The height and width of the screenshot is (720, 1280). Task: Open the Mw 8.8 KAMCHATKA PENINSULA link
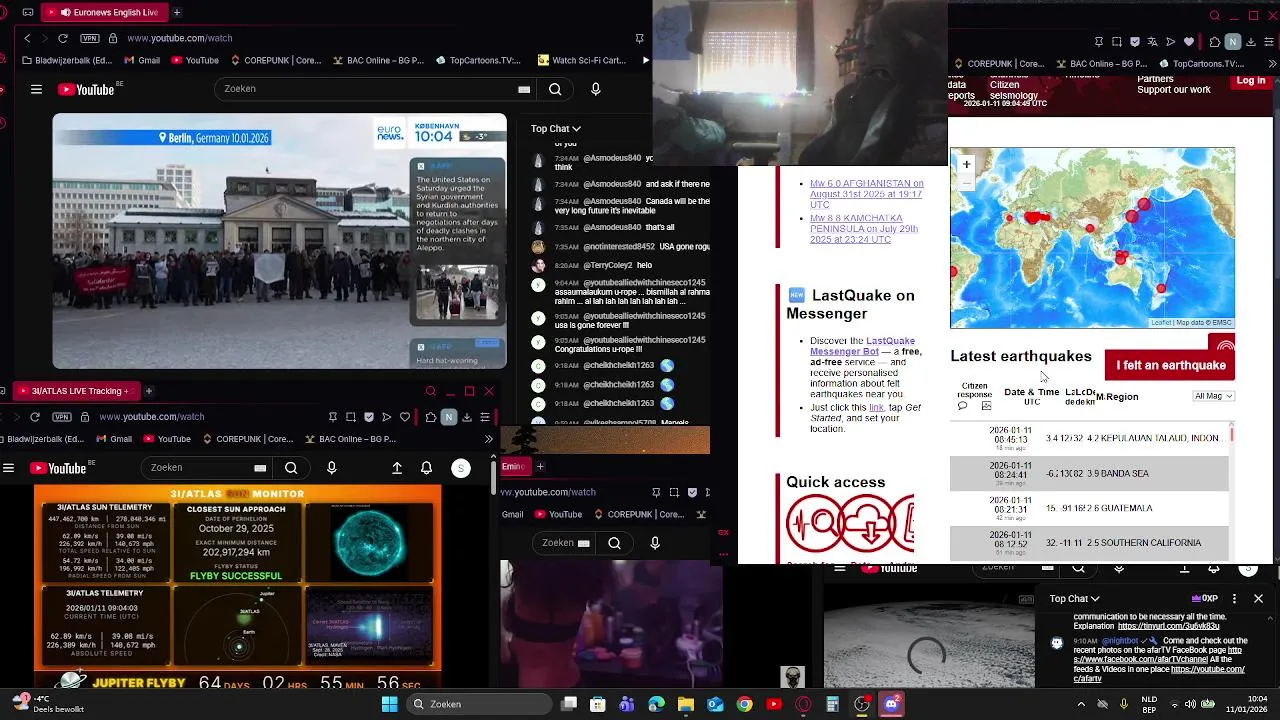coord(864,228)
